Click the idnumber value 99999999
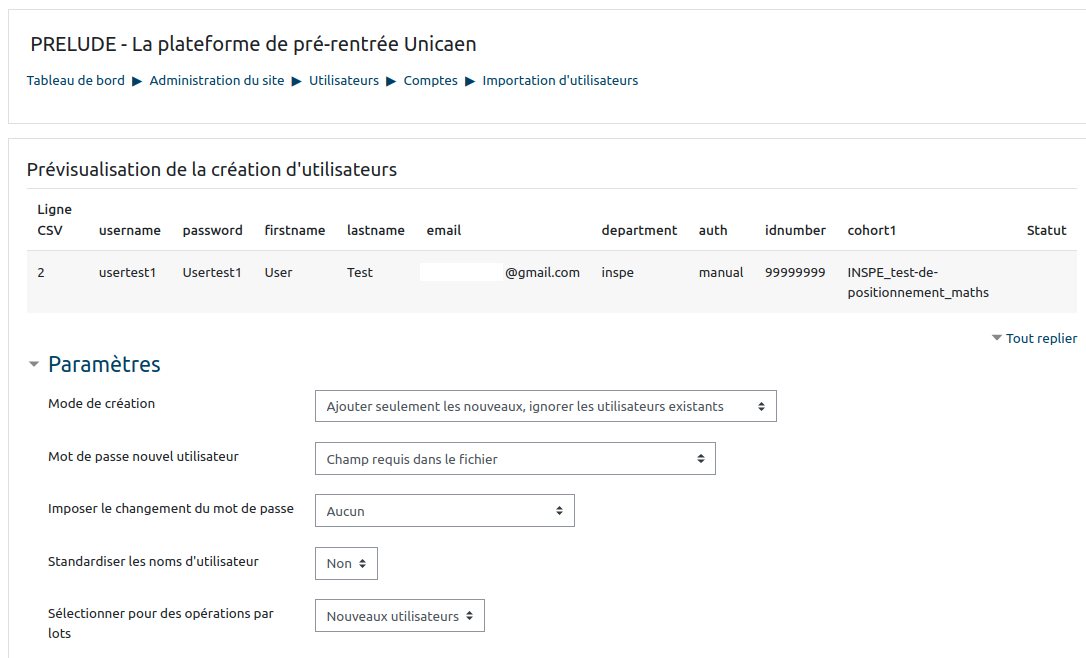 (x=795, y=272)
